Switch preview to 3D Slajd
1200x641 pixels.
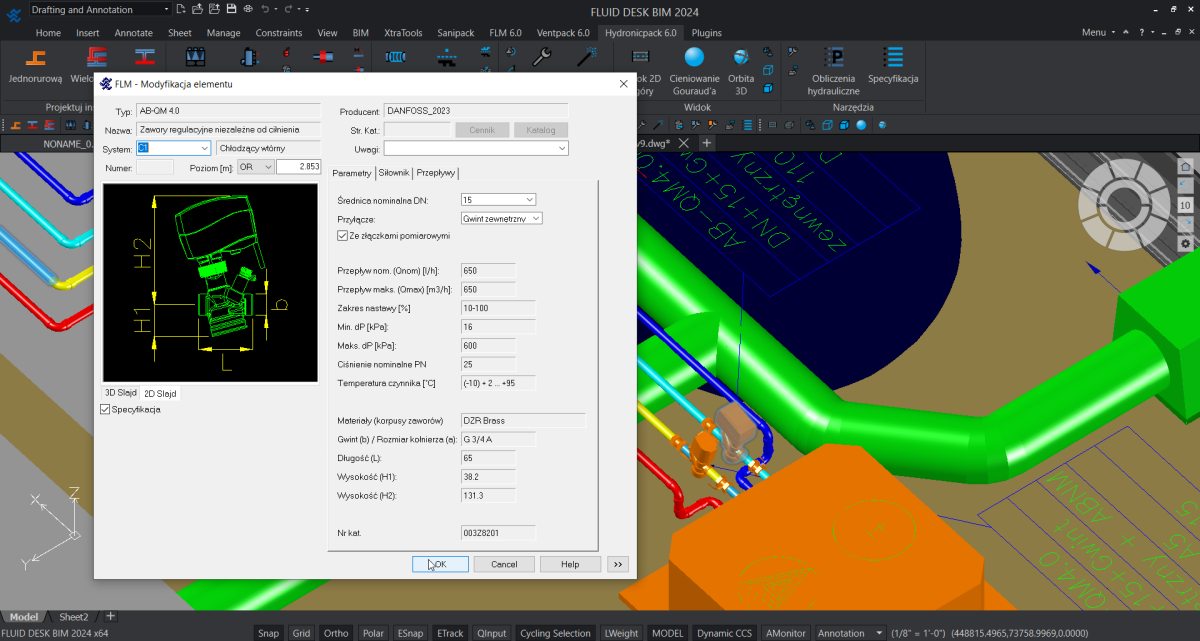tap(120, 393)
